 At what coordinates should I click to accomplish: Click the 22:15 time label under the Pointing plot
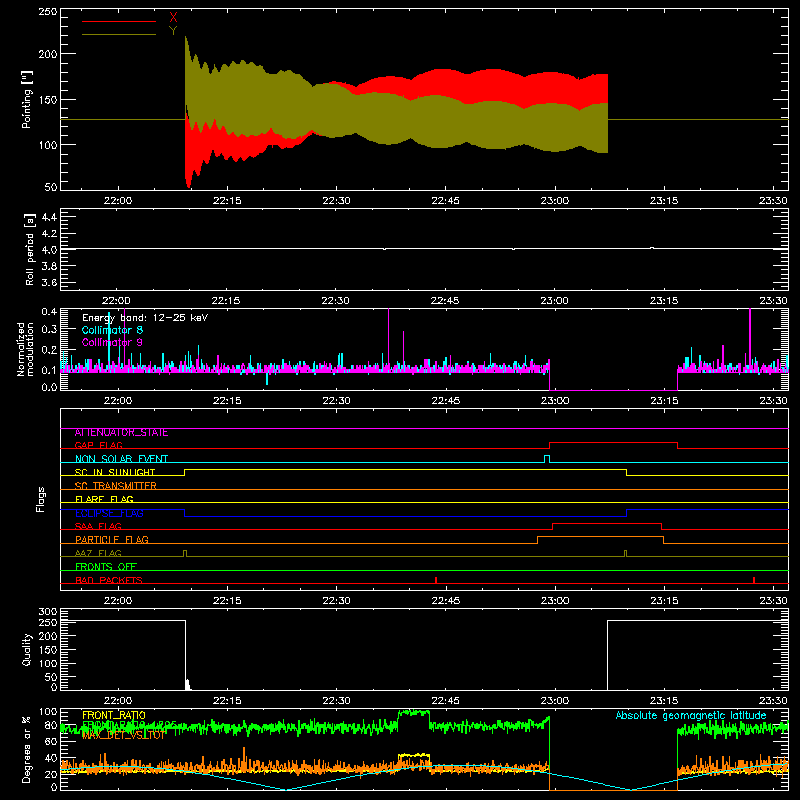coord(227,201)
